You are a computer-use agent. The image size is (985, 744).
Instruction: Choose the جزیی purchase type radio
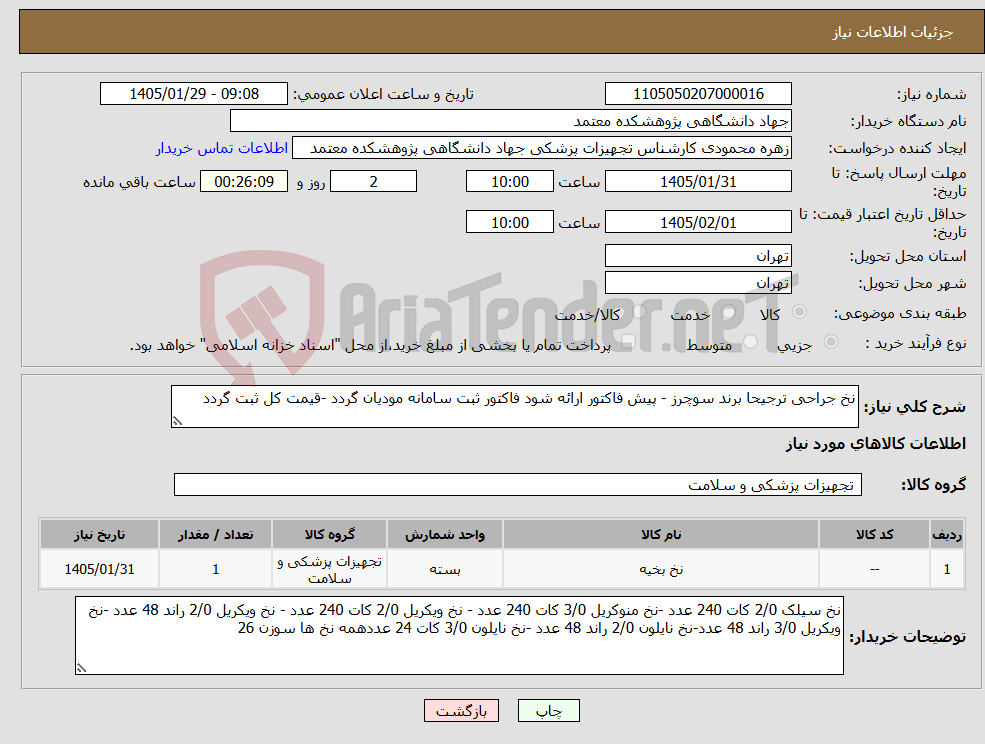(x=830, y=342)
